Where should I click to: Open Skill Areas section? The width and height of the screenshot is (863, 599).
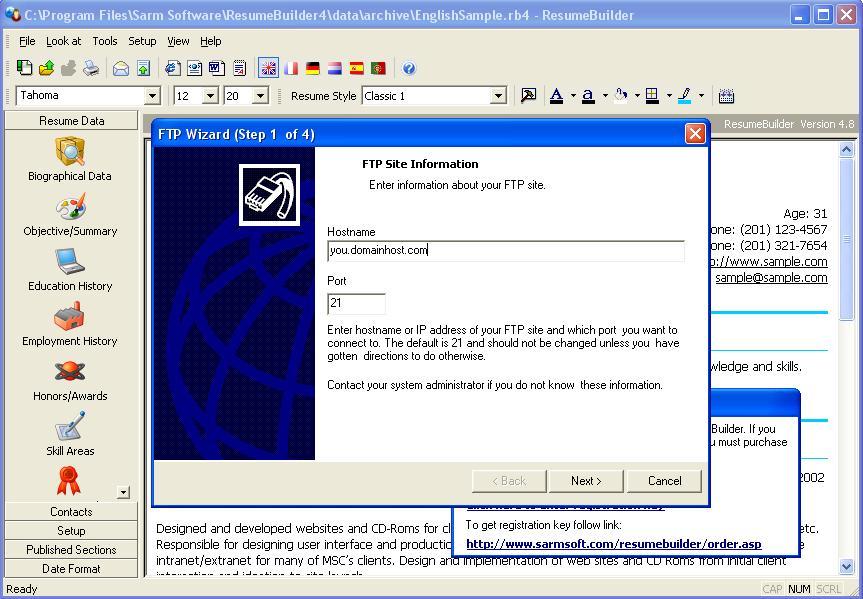(x=70, y=435)
